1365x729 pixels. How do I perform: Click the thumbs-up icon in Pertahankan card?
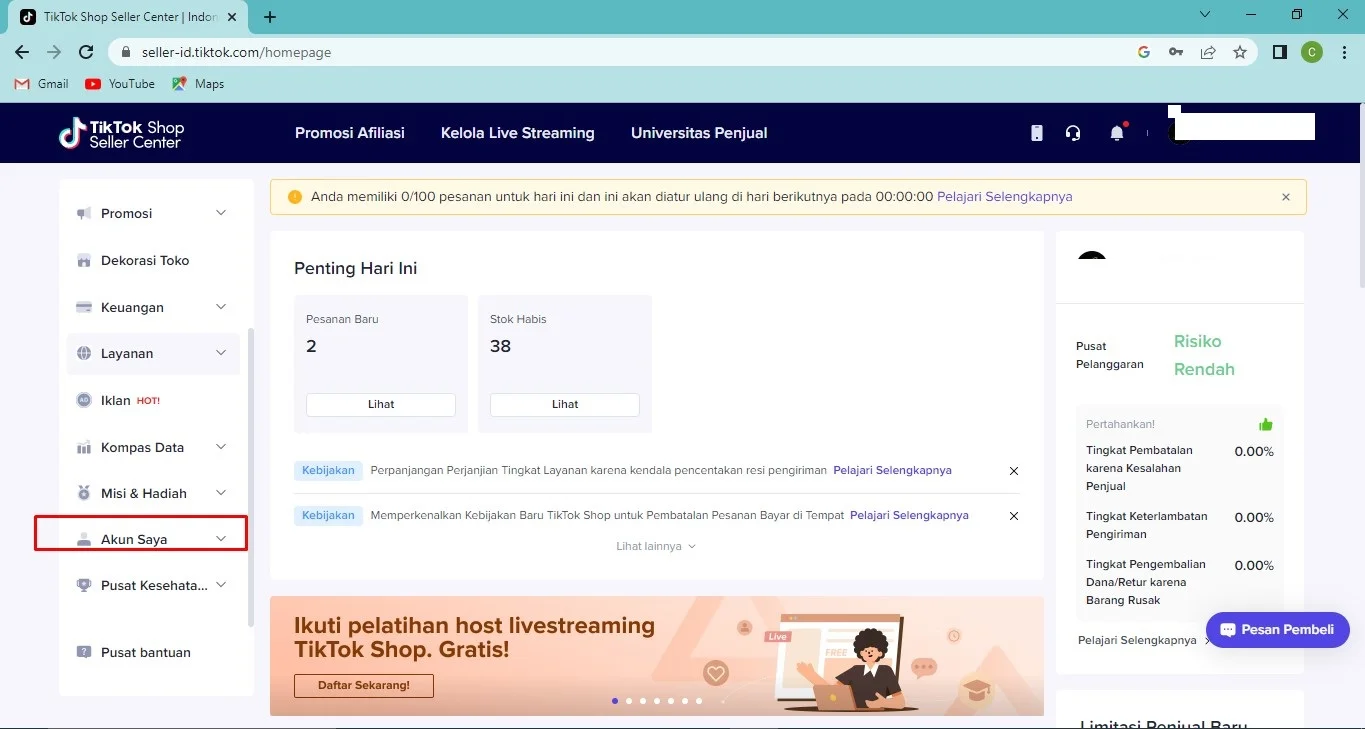pos(1266,424)
